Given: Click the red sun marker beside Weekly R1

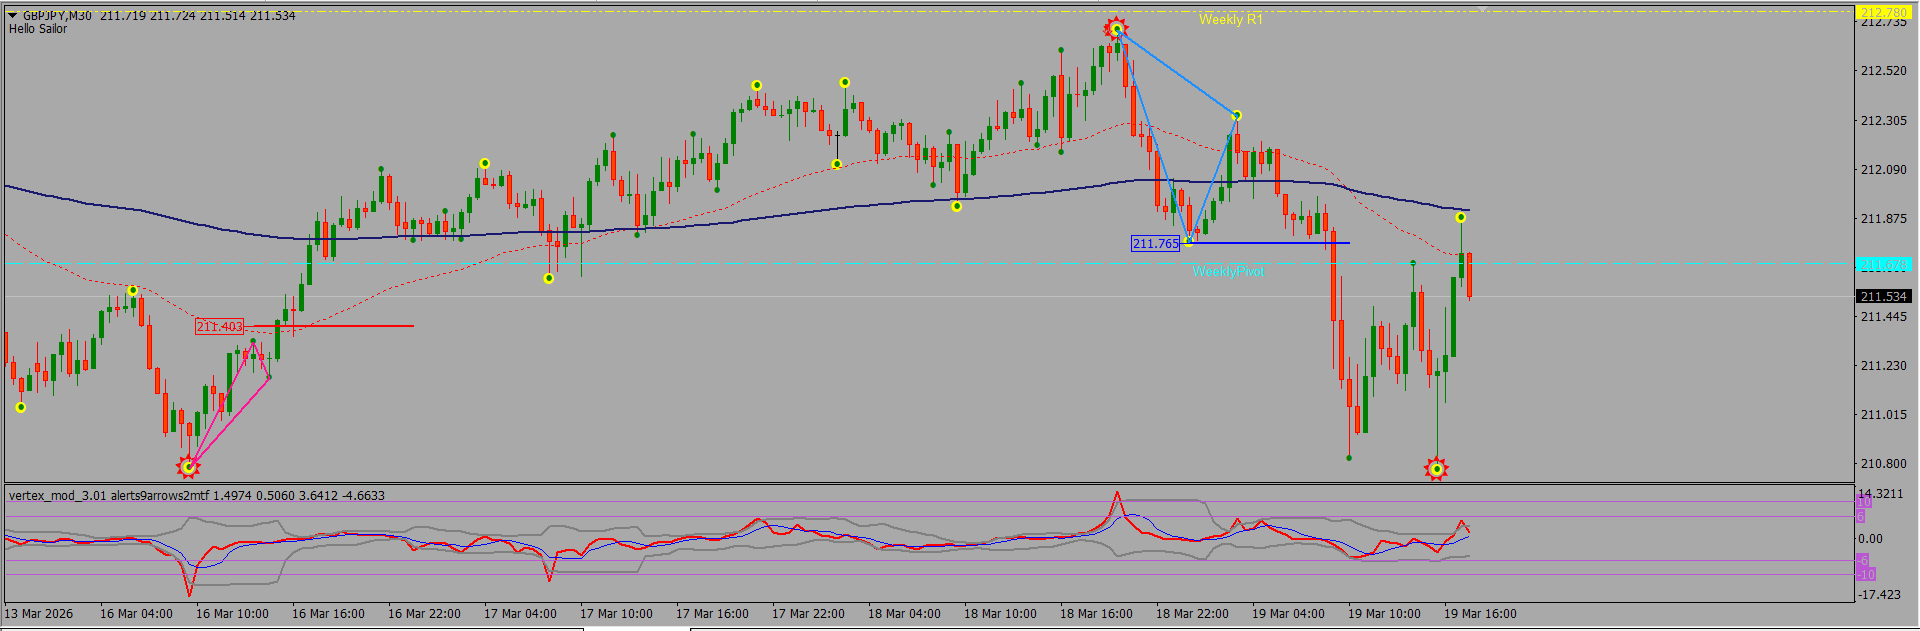Looking at the screenshot, I should 1116,28.
